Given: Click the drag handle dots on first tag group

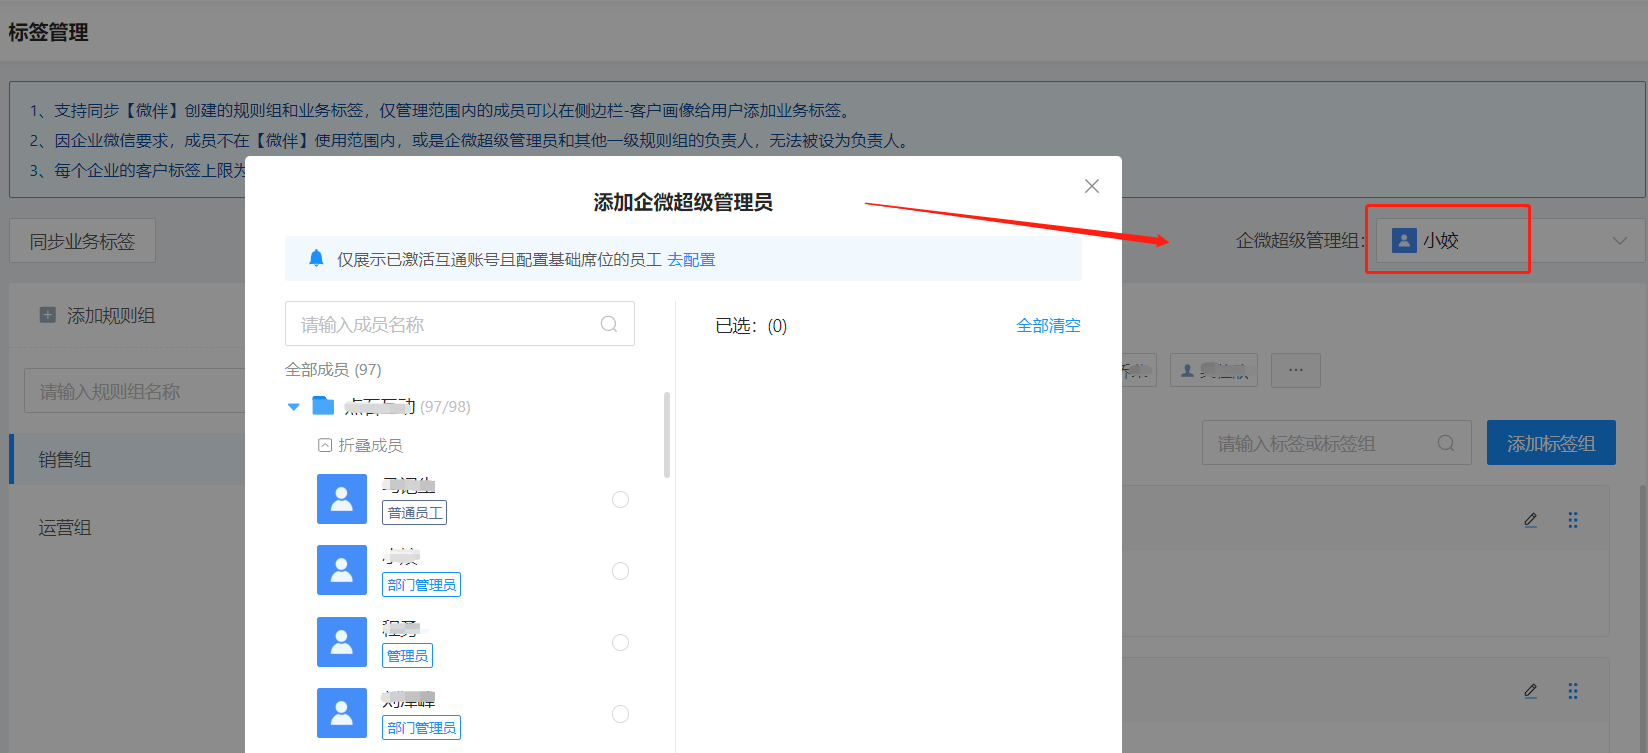Looking at the screenshot, I should [x=1573, y=520].
